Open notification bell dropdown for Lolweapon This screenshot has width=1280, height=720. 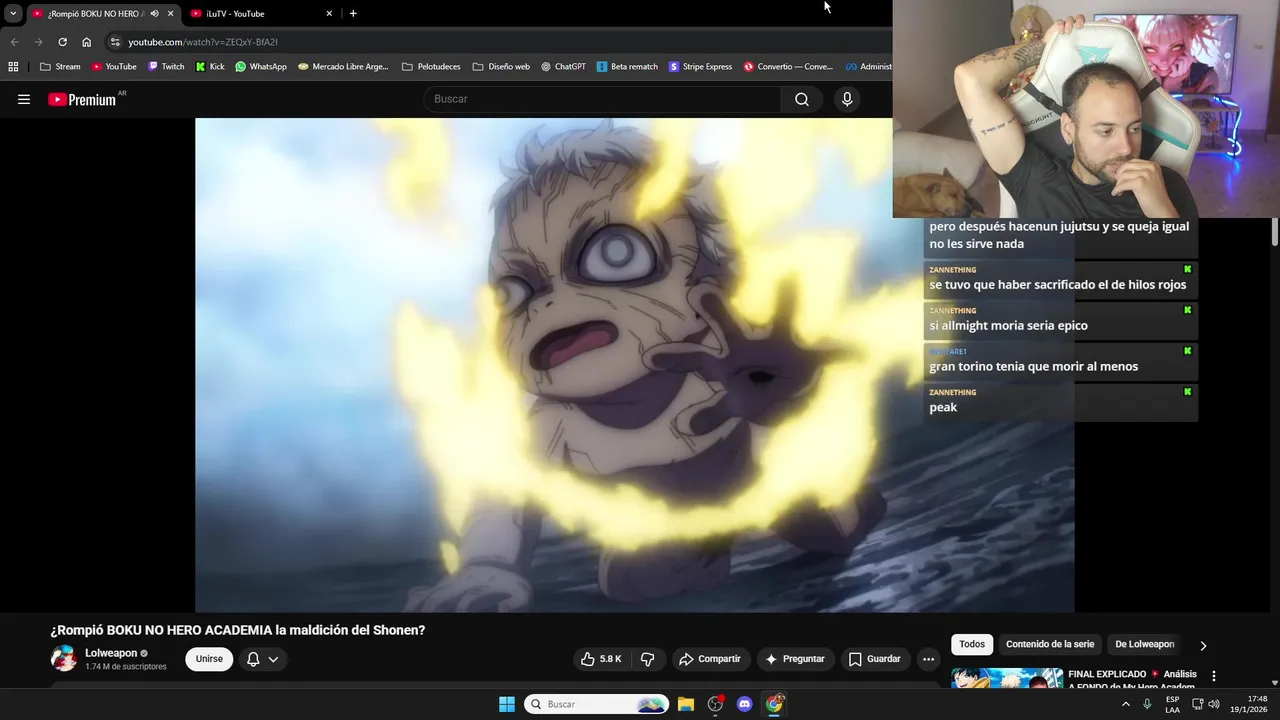coord(262,659)
